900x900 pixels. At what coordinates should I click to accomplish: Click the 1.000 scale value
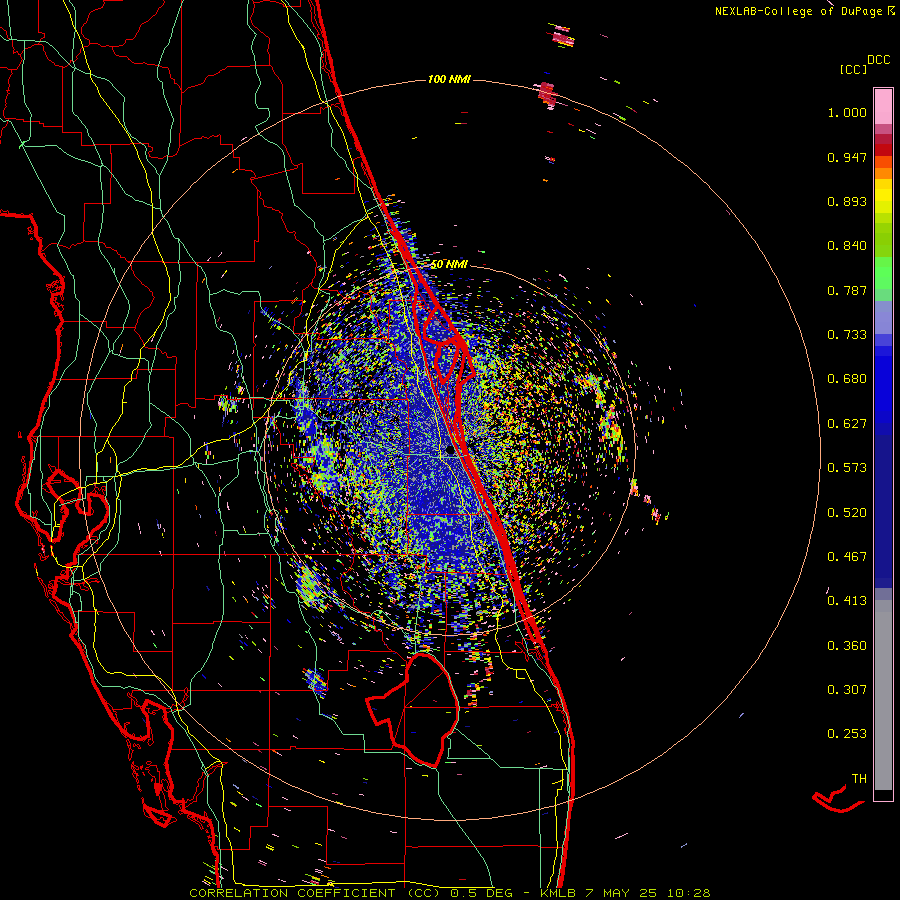click(847, 112)
